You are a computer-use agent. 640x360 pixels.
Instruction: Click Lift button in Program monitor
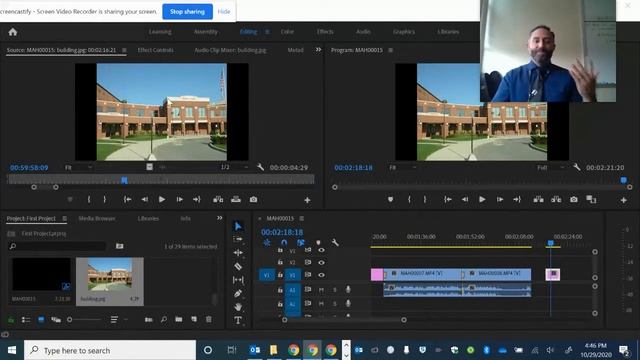coord(538,200)
